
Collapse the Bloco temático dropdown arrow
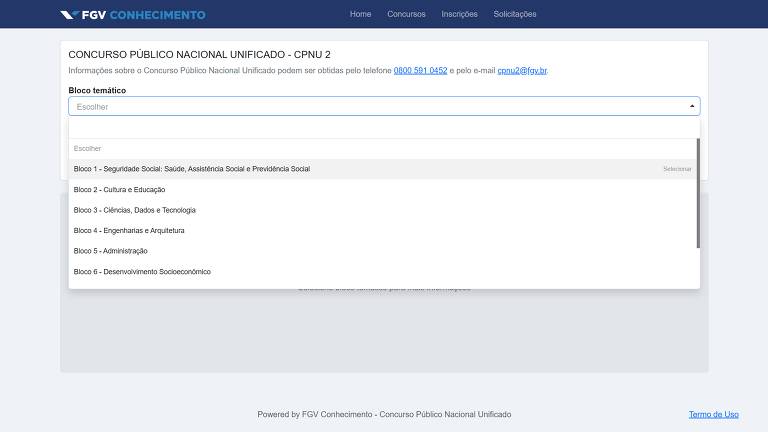click(x=692, y=106)
